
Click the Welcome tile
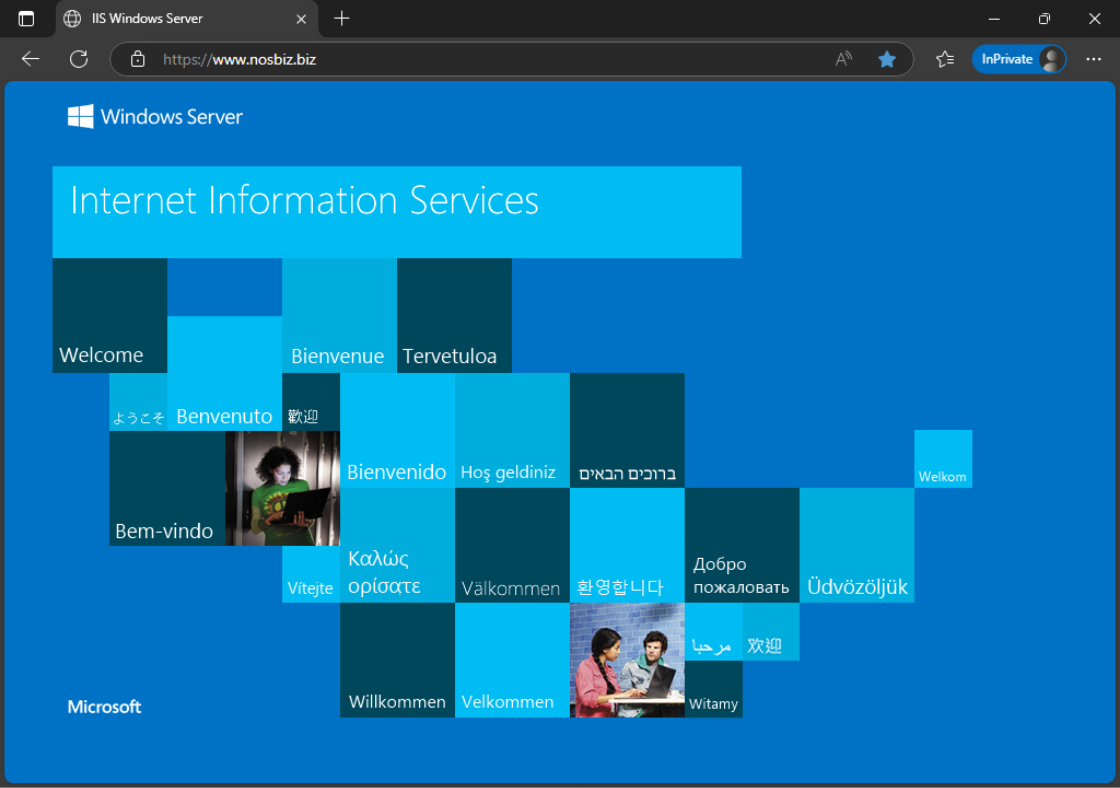(x=109, y=315)
